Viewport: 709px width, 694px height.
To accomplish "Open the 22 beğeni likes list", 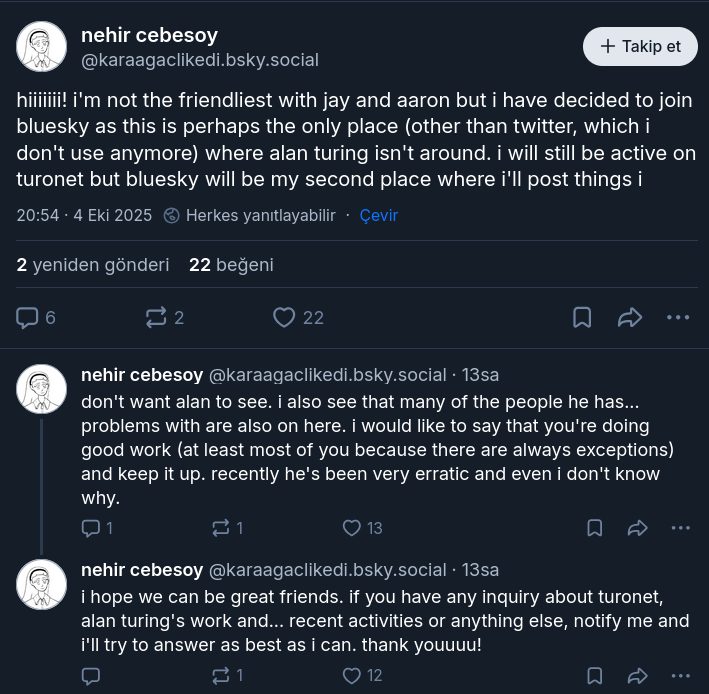I will [x=231, y=265].
